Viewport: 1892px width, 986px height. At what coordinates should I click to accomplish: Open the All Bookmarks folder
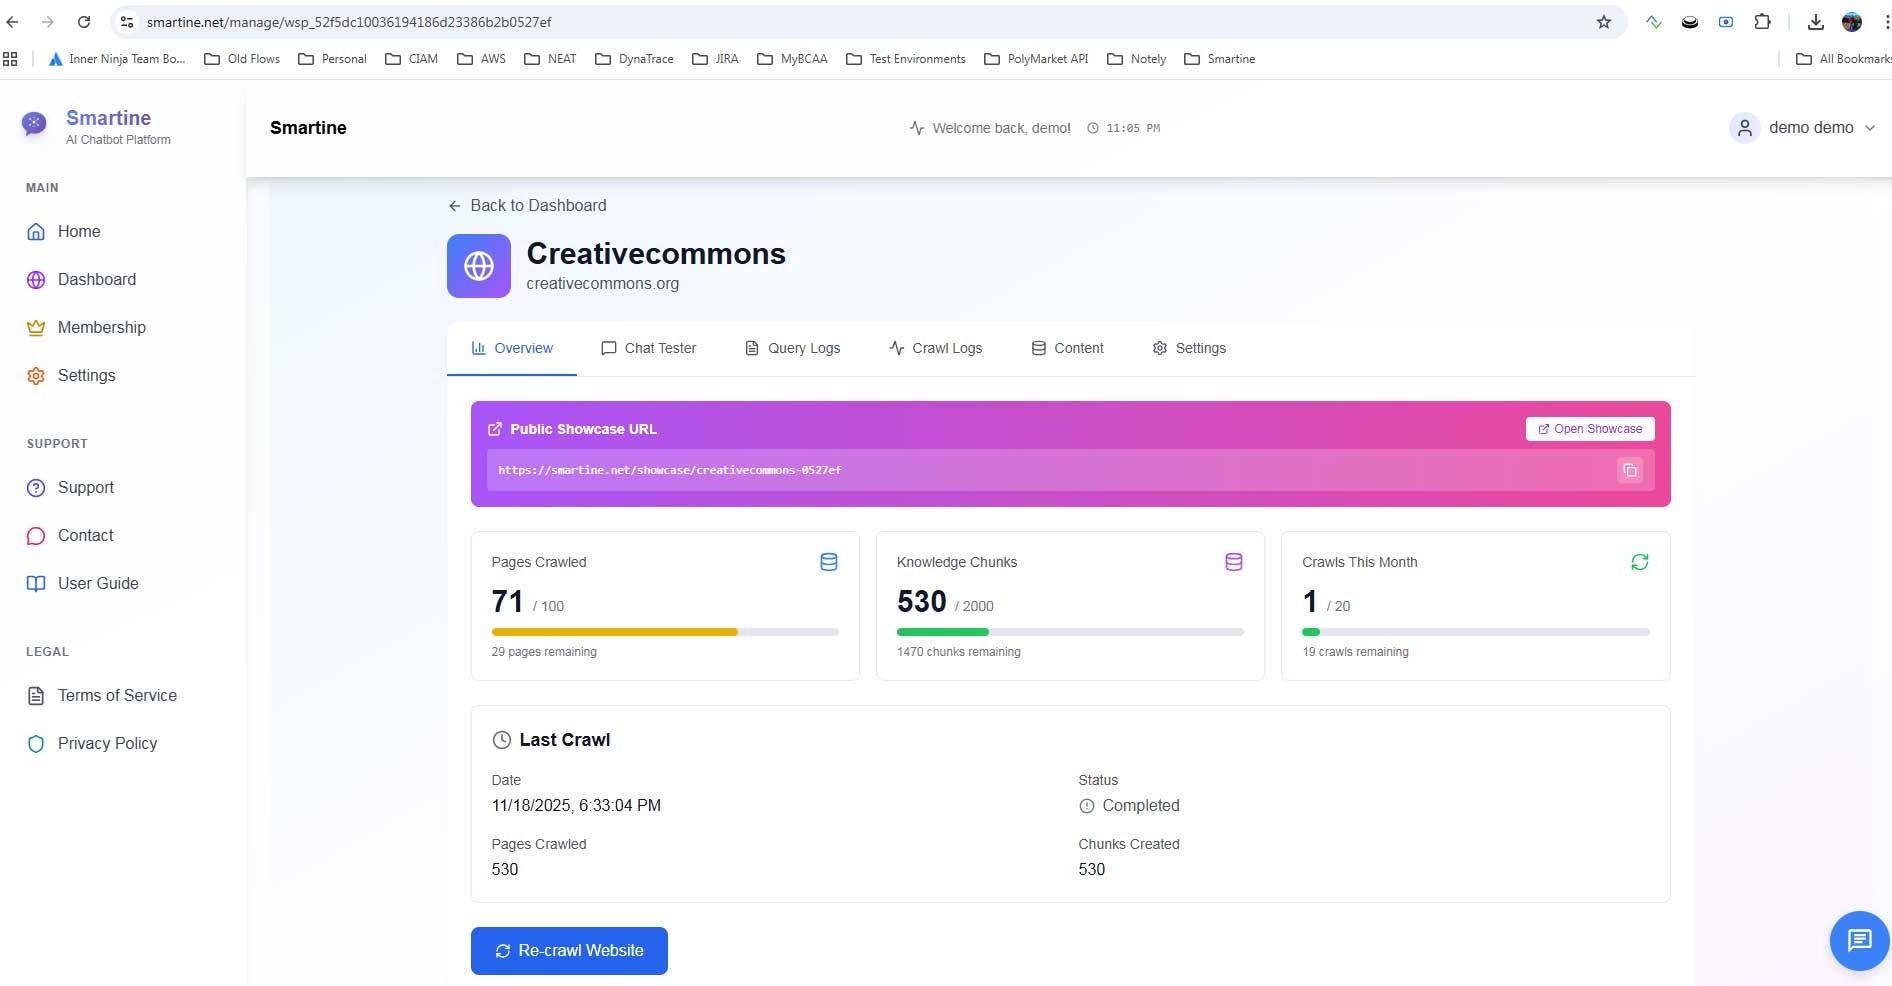(x=1843, y=59)
